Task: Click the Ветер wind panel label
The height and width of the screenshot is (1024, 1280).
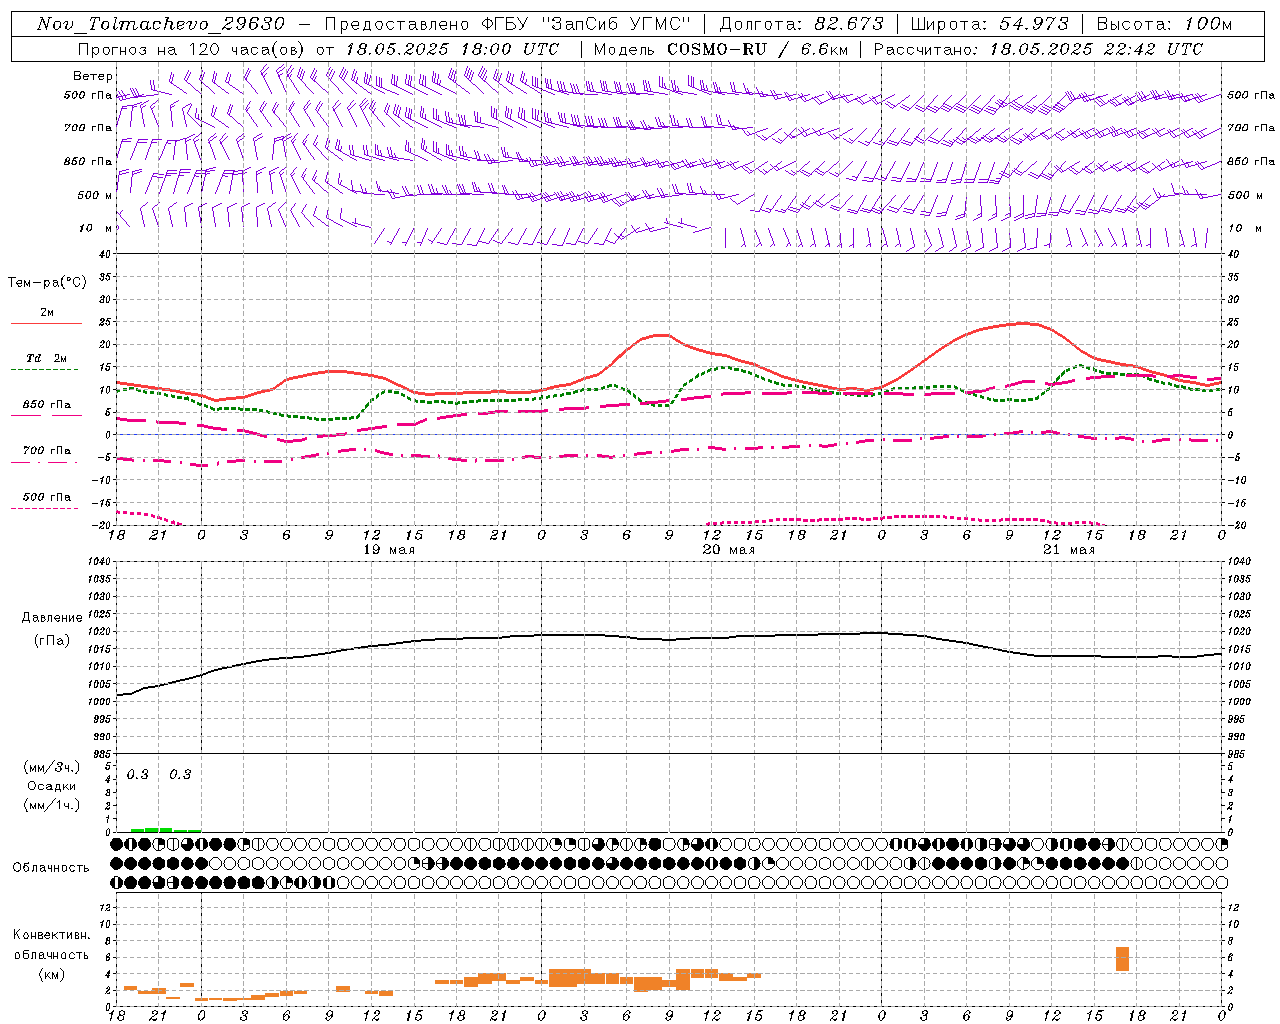Action: coord(93,76)
